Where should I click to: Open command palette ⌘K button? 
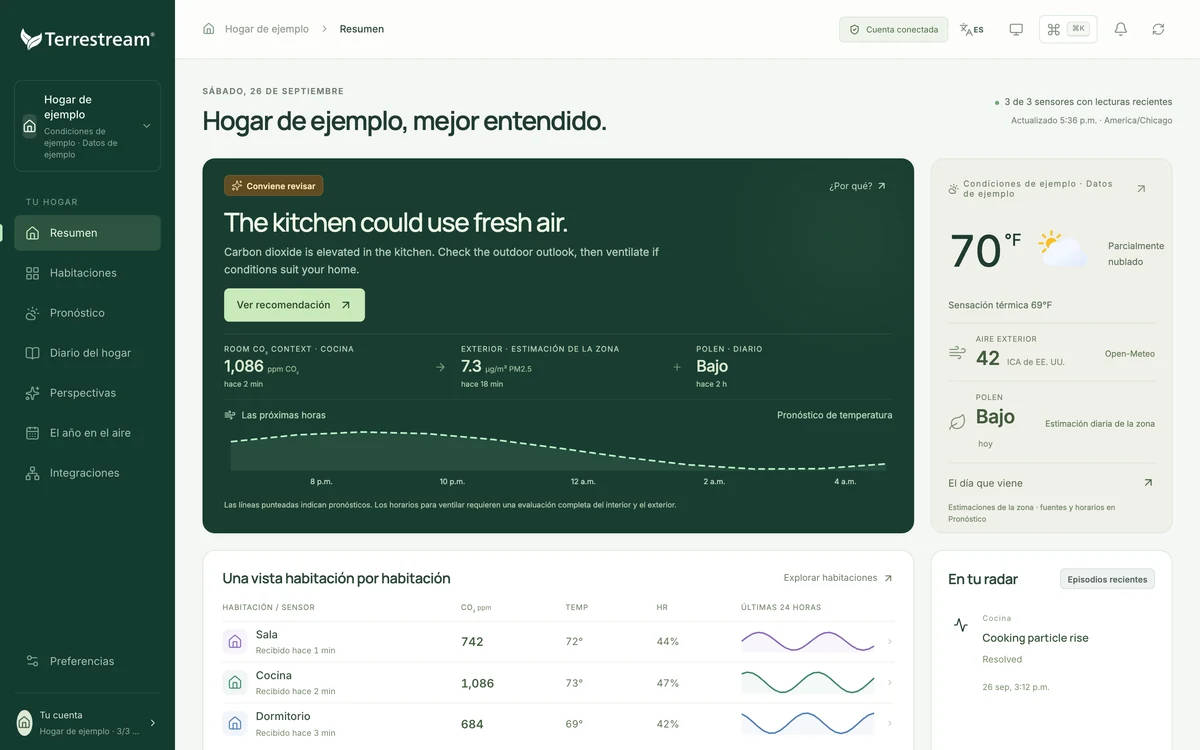[1068, 29]
